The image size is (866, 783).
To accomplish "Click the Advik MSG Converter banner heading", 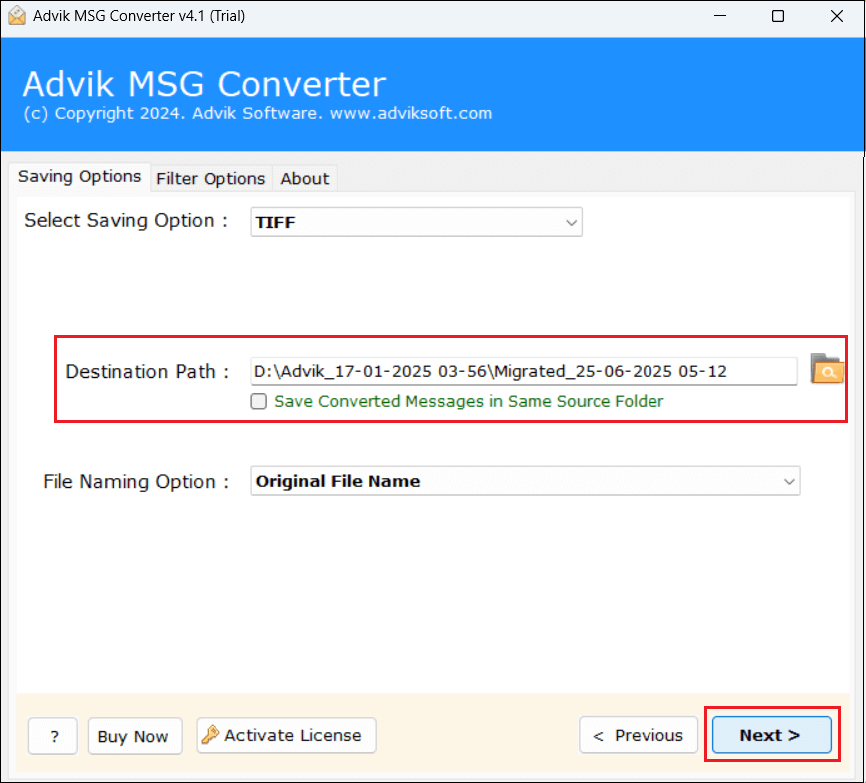I will tap(204, 84).
